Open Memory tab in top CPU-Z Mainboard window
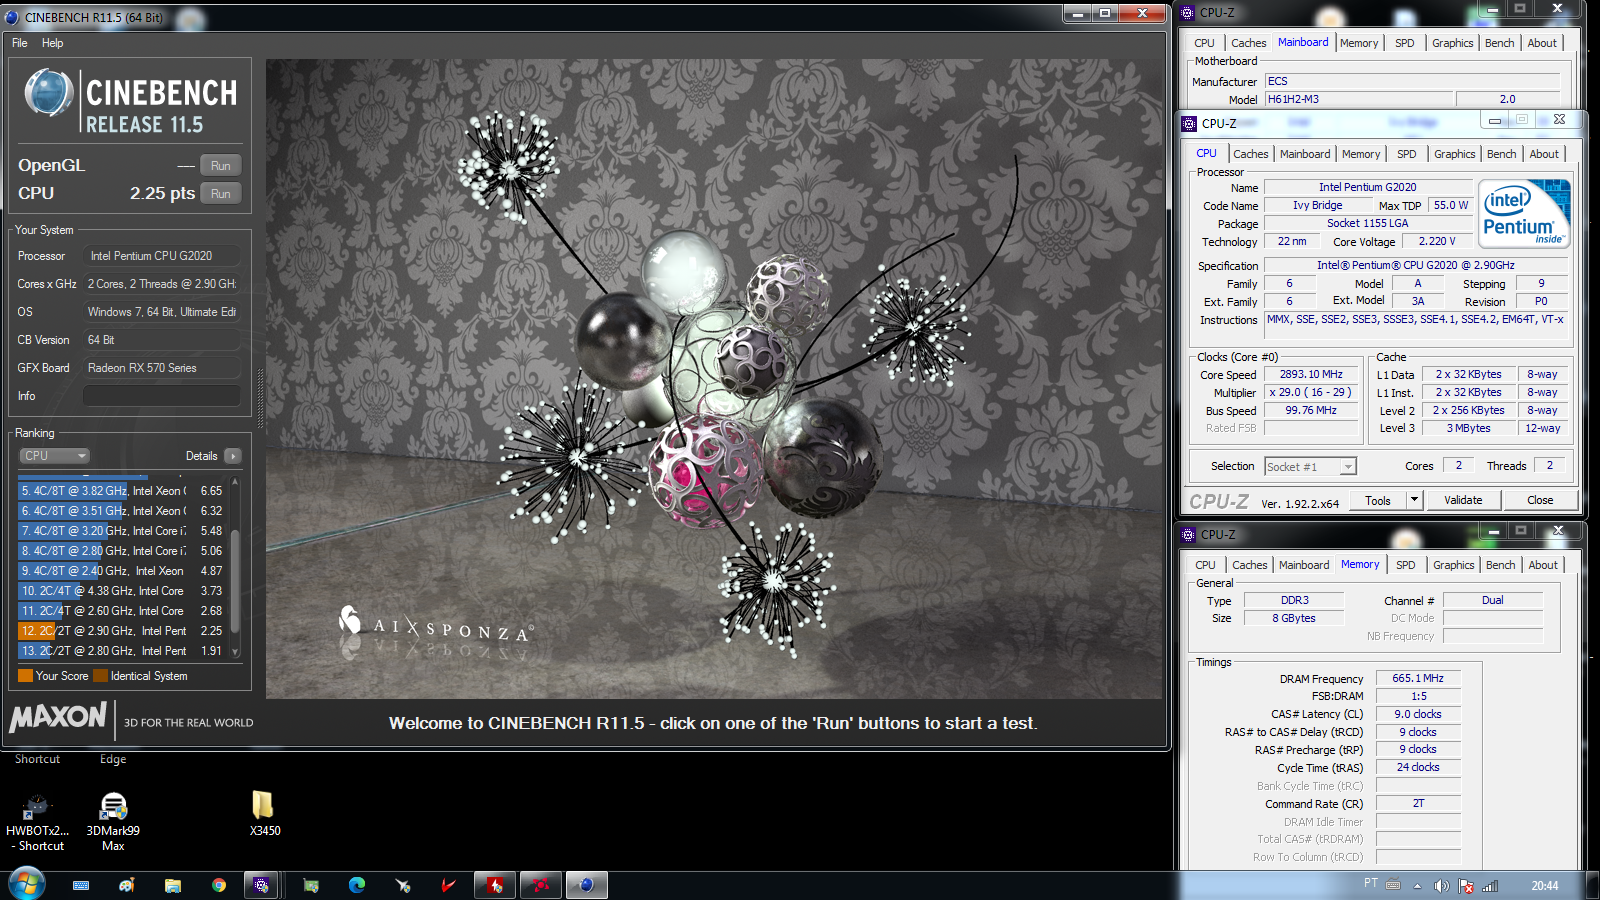The width and height of the screenshot is (1600, 900). click(1359, 43)
